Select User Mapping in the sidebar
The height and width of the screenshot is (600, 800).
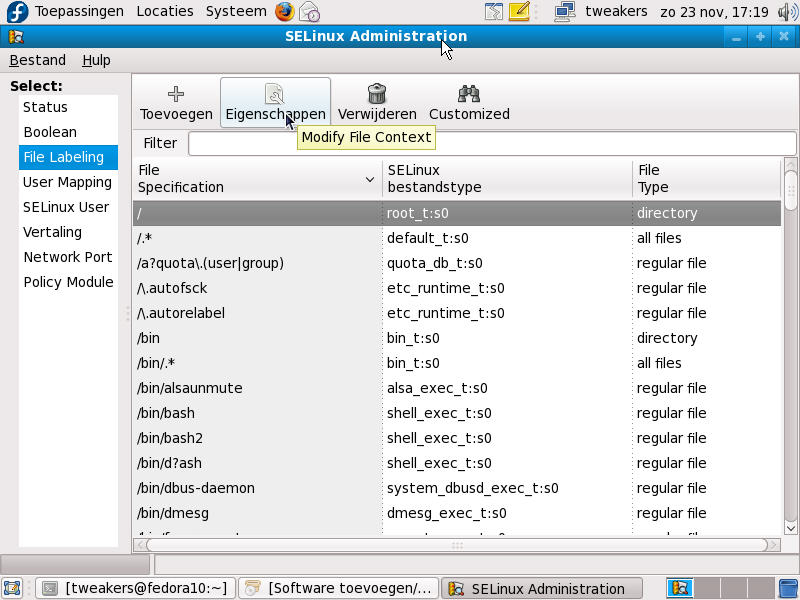pyautogui.click(x=68, y=182)
